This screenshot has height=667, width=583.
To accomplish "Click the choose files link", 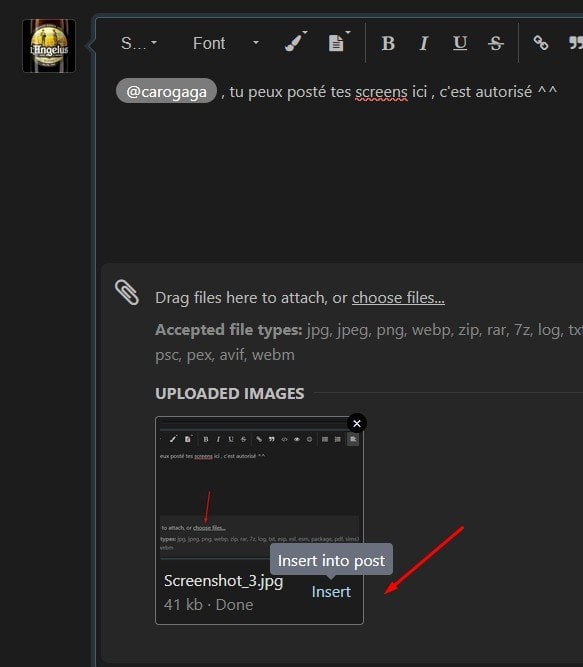I will click(x=398, y=298).
